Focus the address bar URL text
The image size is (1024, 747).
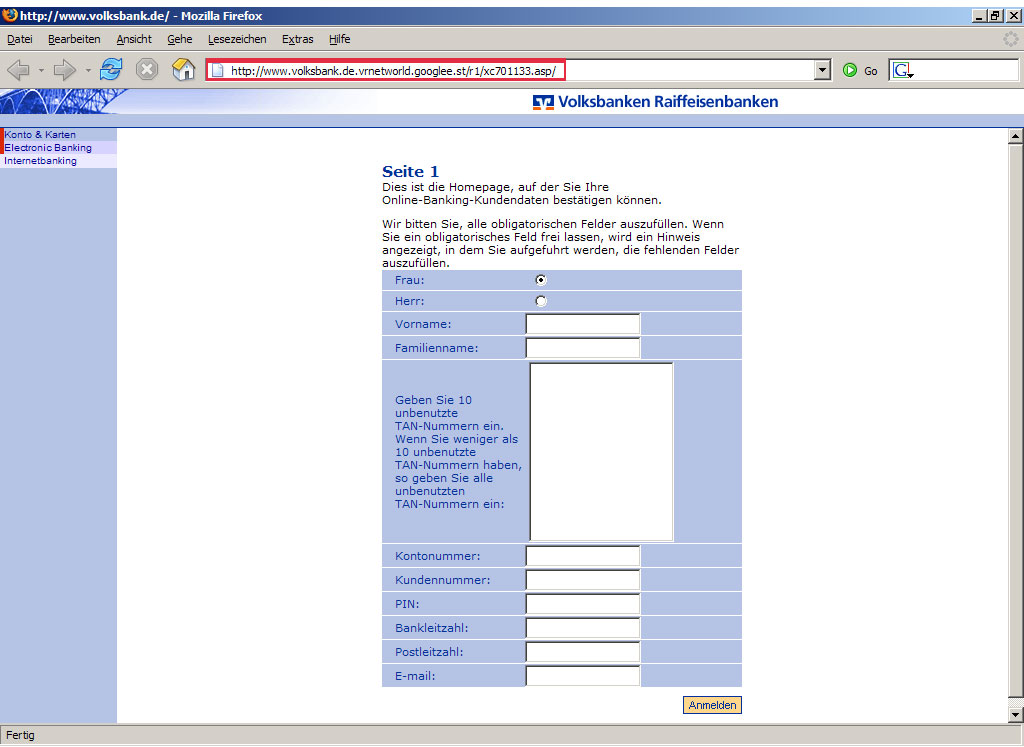point(393,71)
